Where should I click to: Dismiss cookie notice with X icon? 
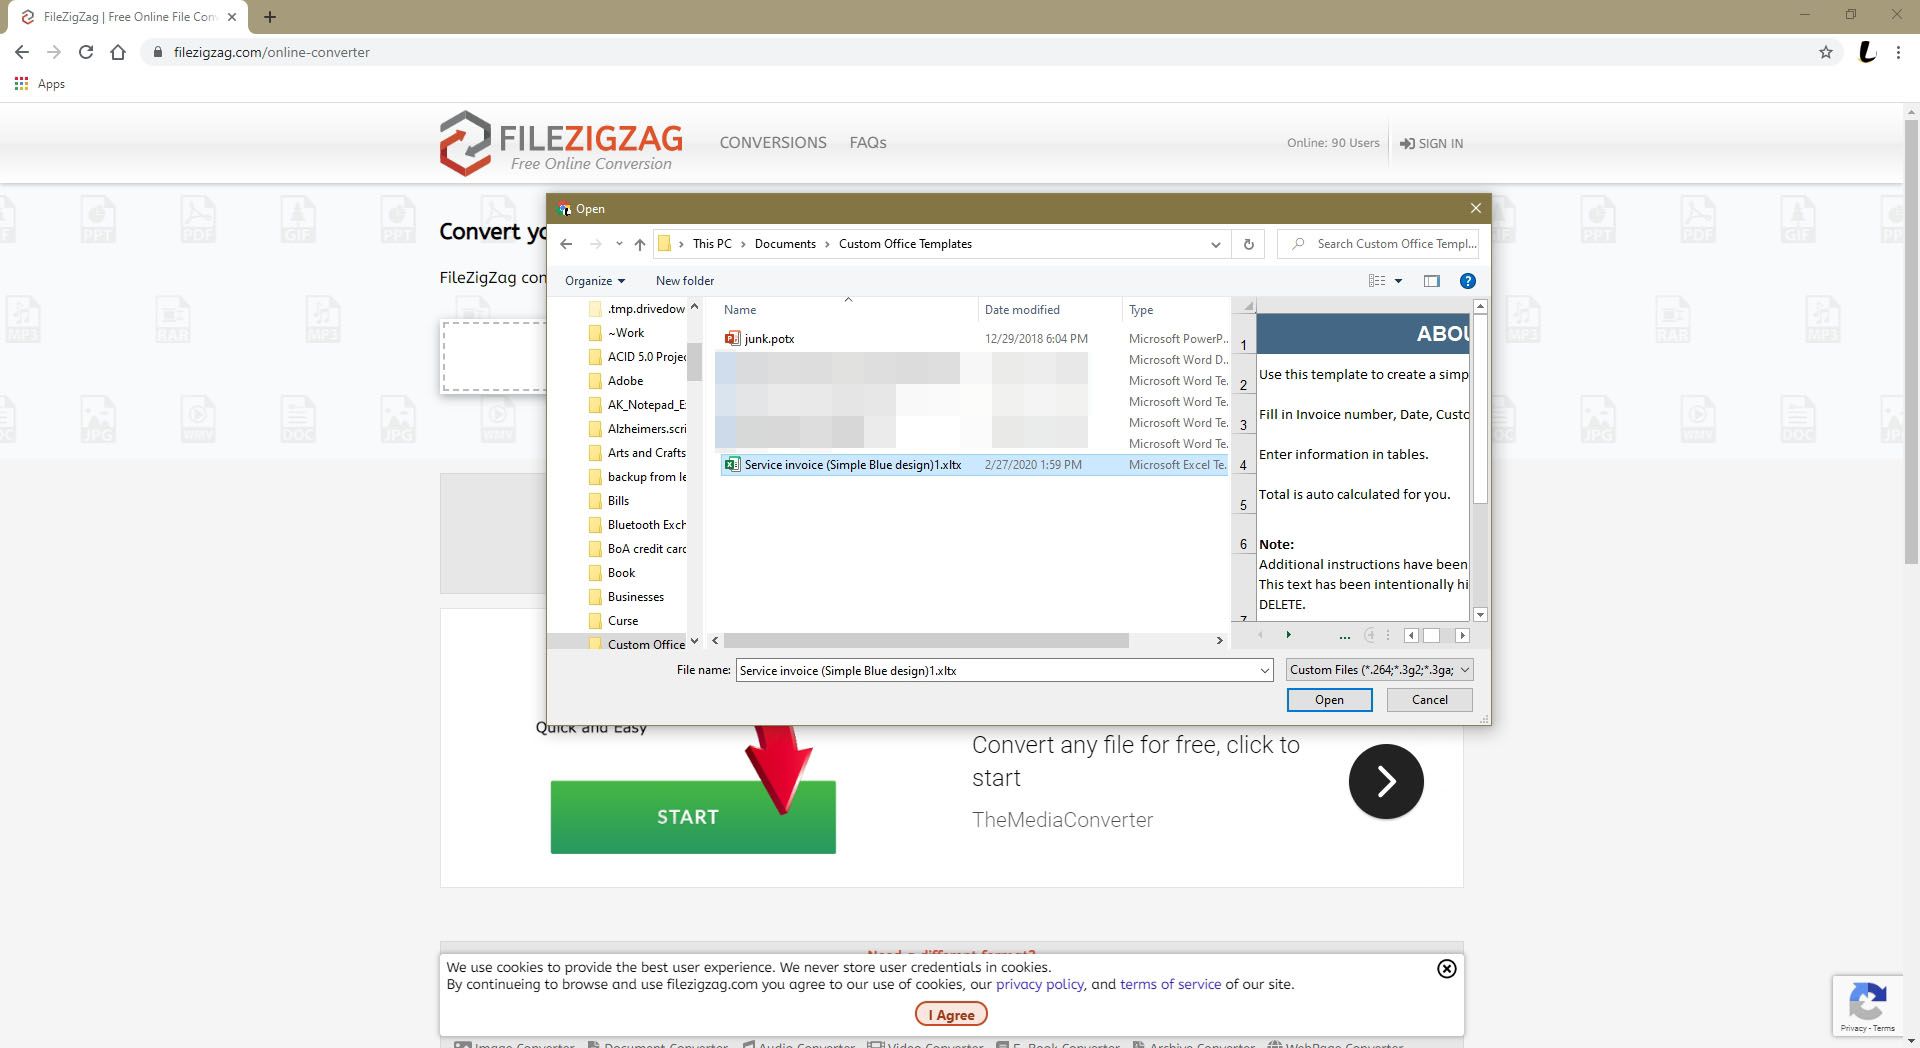coord(1446,968)
